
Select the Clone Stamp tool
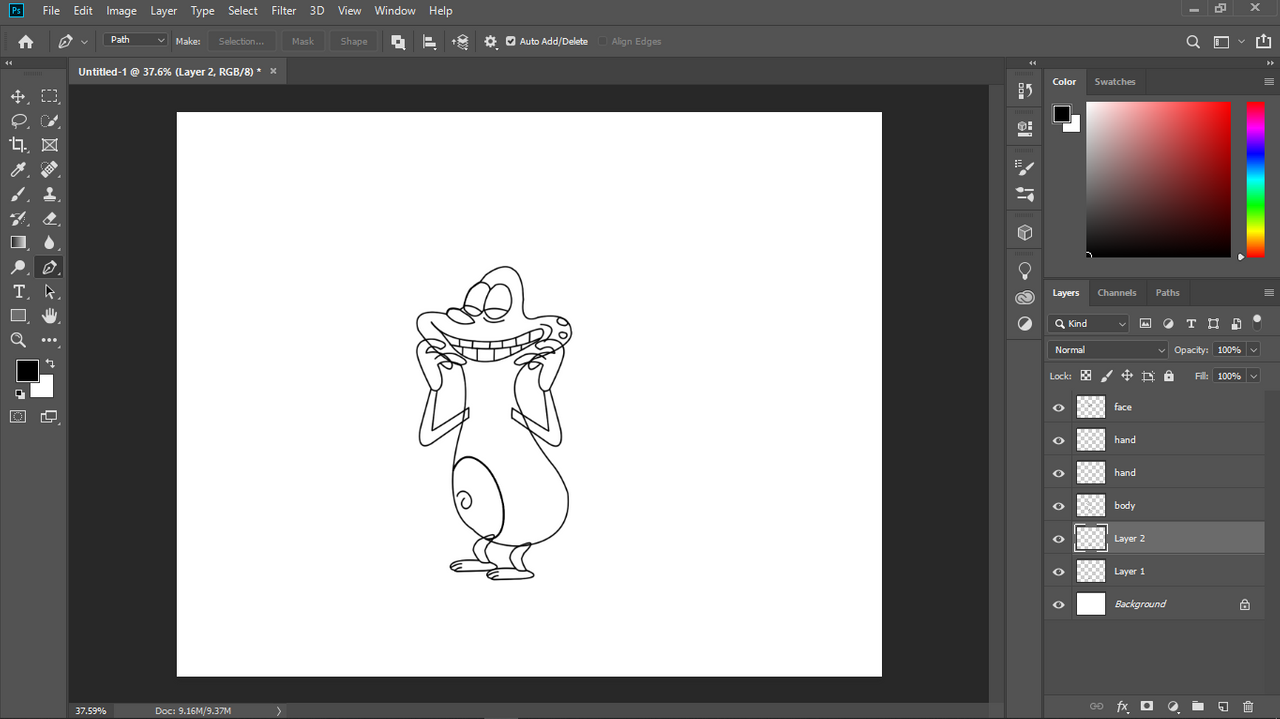[49, 194]
